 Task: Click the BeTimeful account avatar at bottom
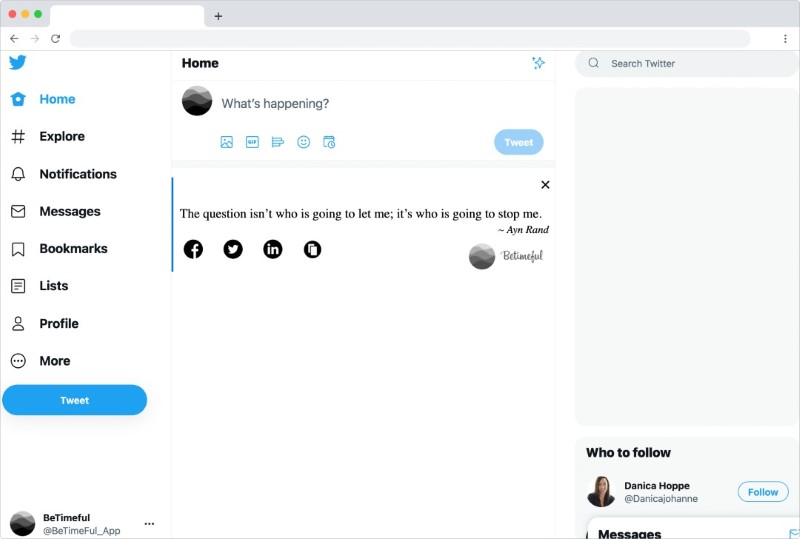(x=22, y=524)
